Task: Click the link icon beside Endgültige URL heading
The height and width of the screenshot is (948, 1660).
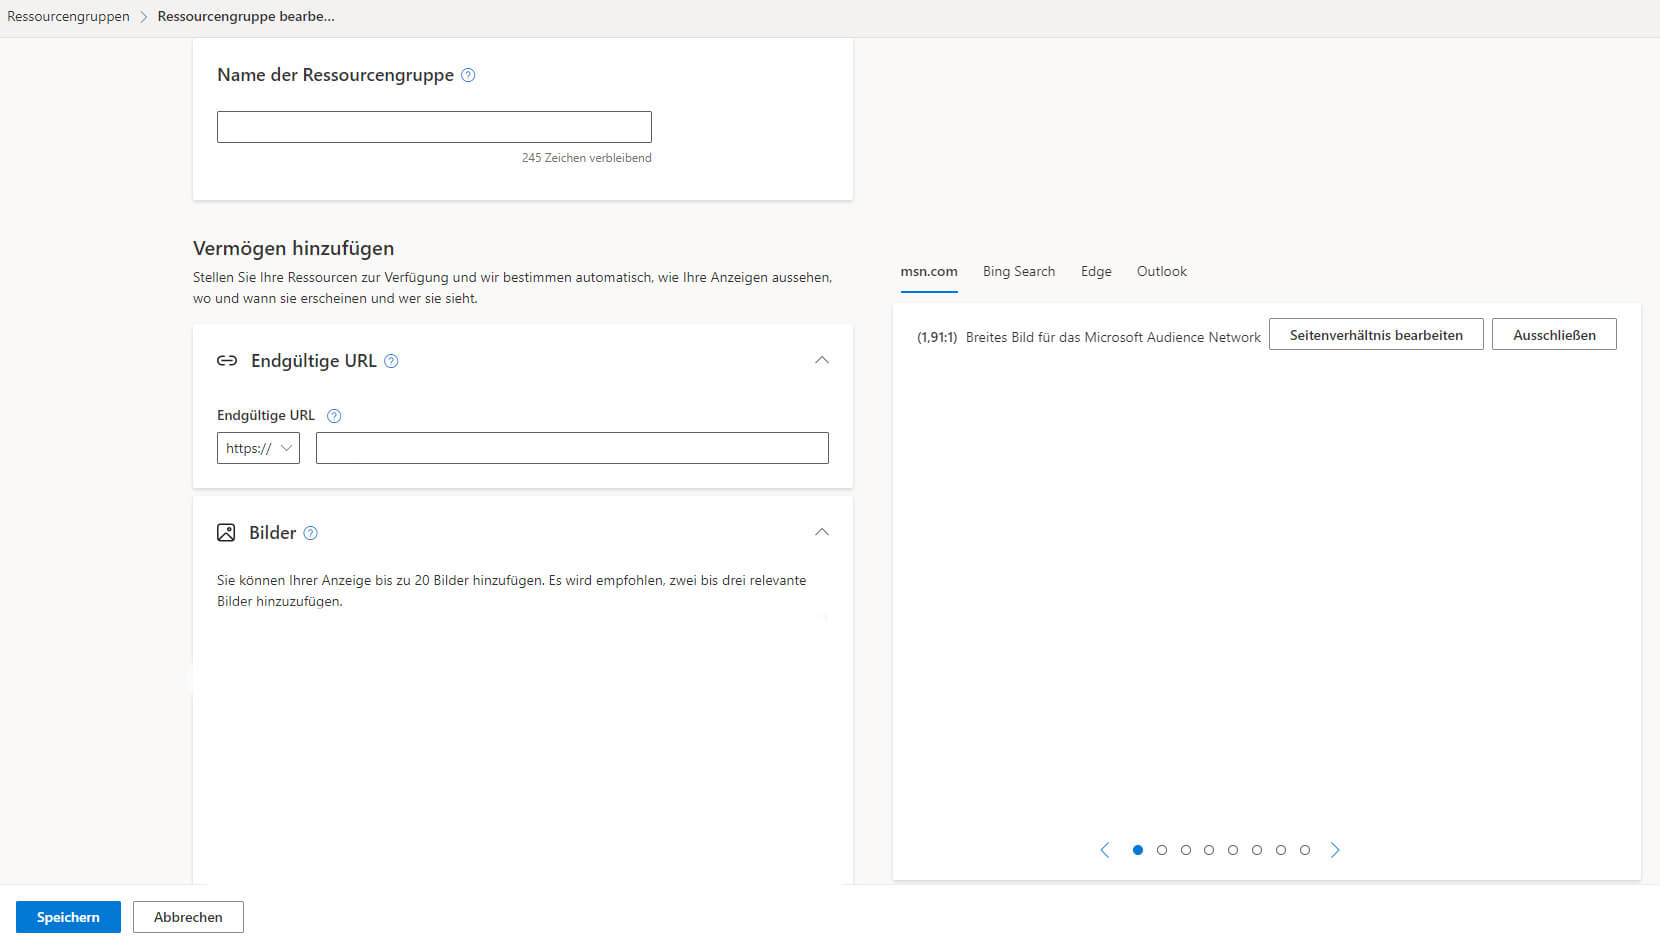Action: pos(228,360)
